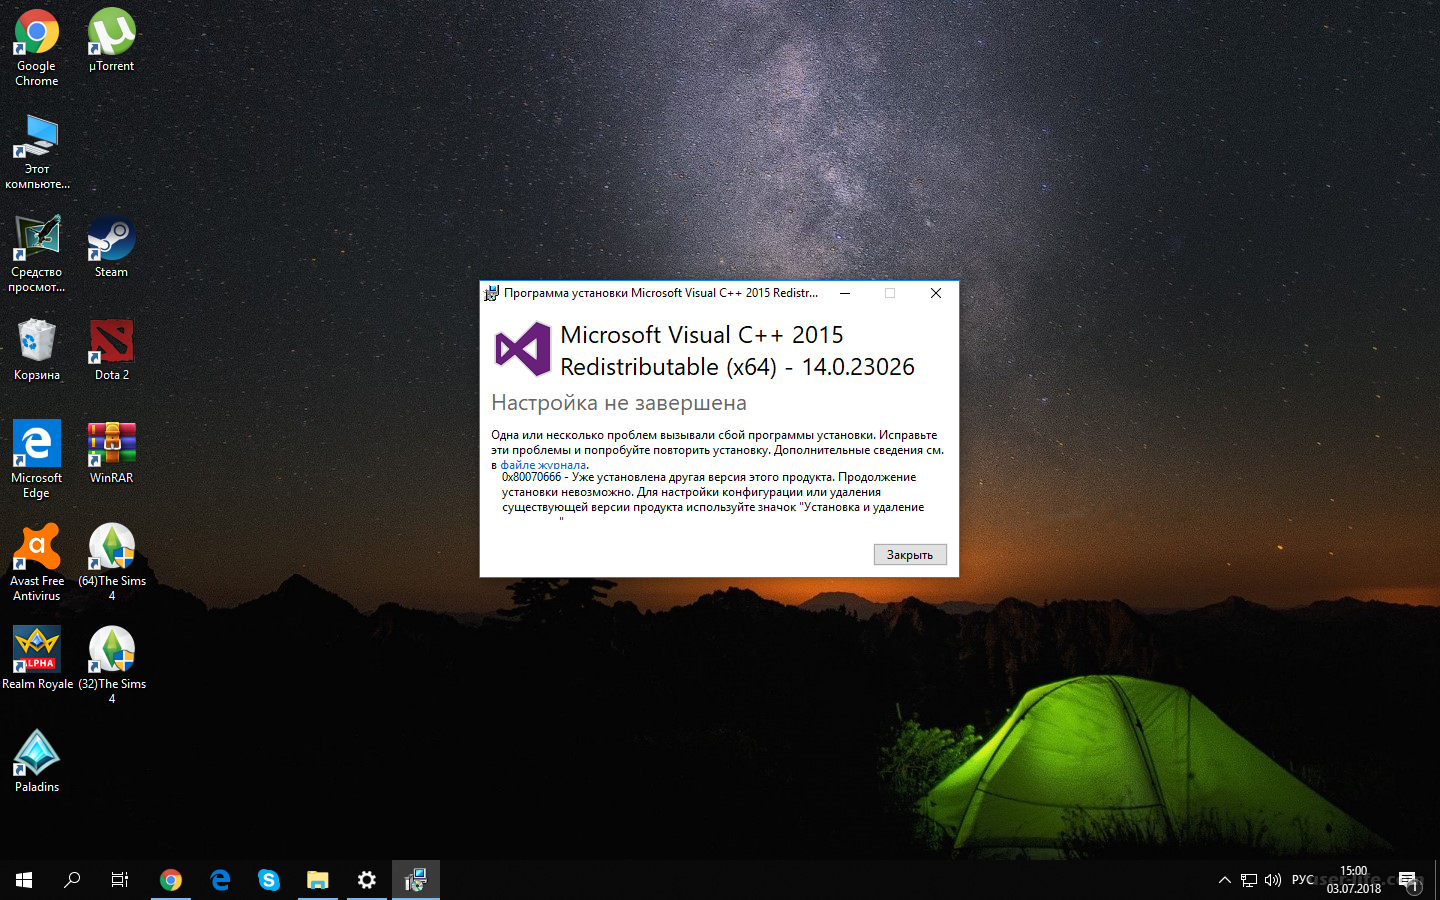Open Settings gear in the taskbar
Viewport: 1440px width, 900px height.
(x=367, y=880)
